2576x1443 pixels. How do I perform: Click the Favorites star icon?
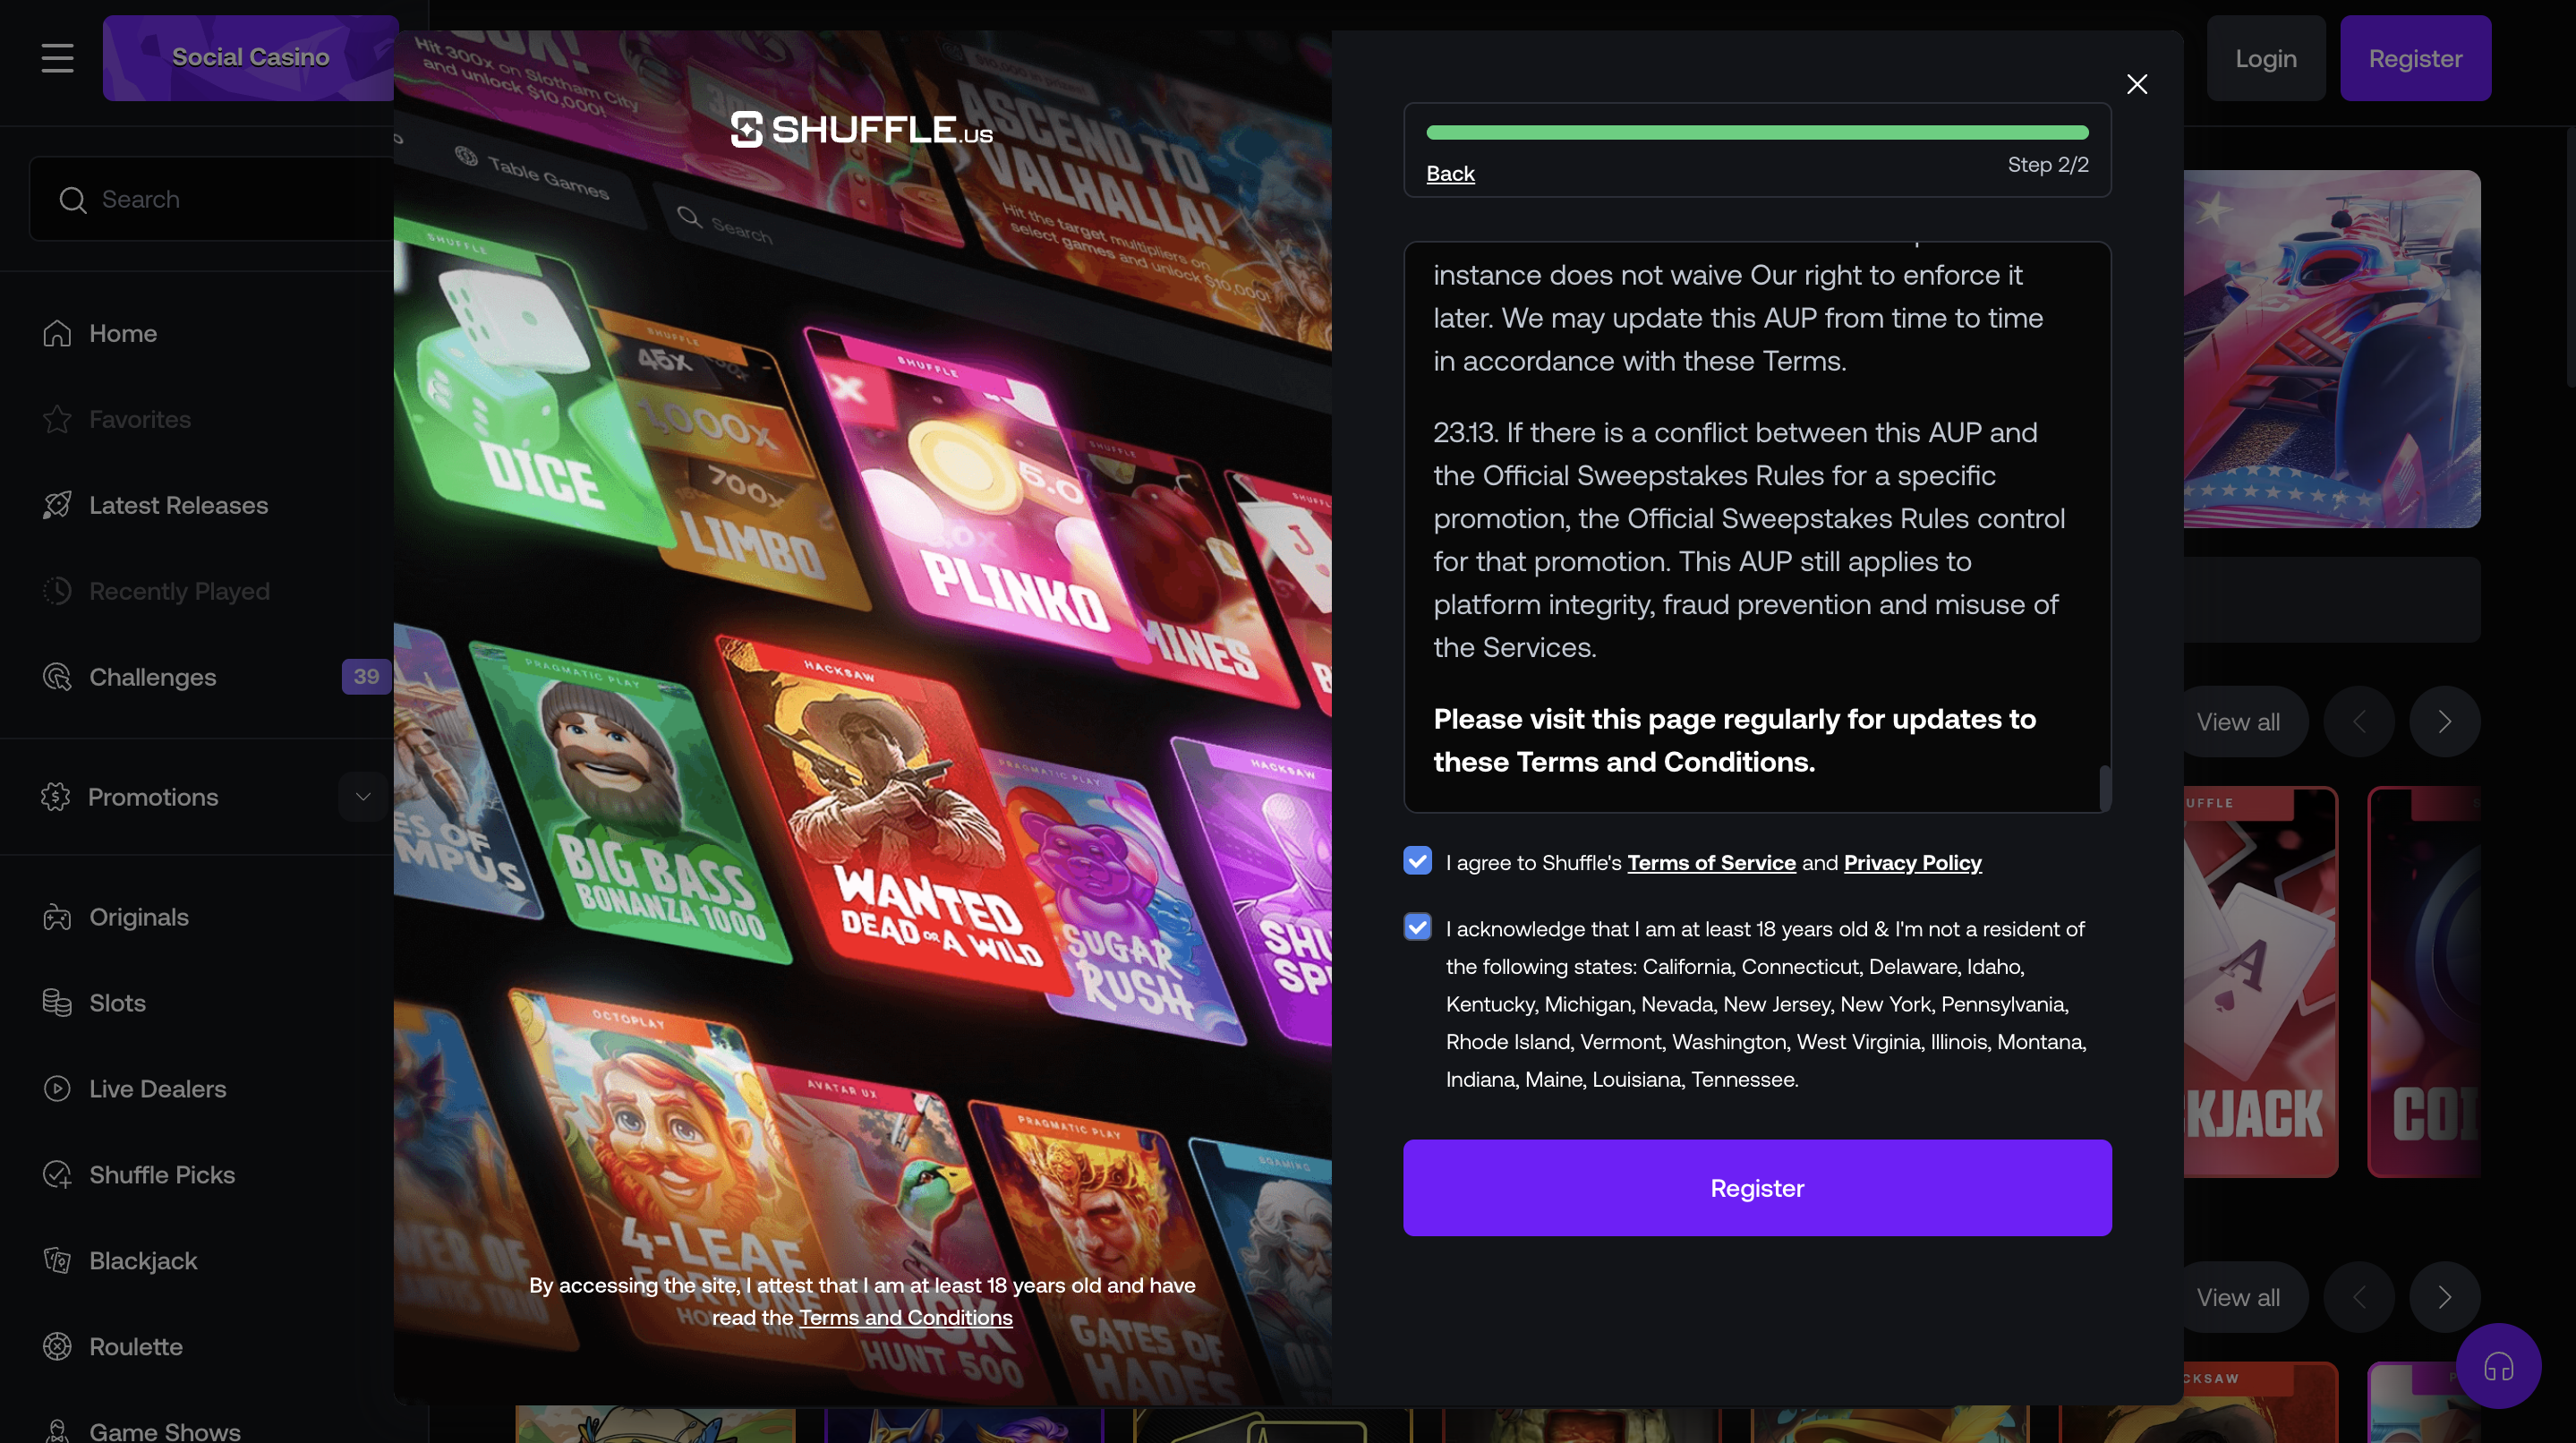pyautogui.click(x=57, y=419)
